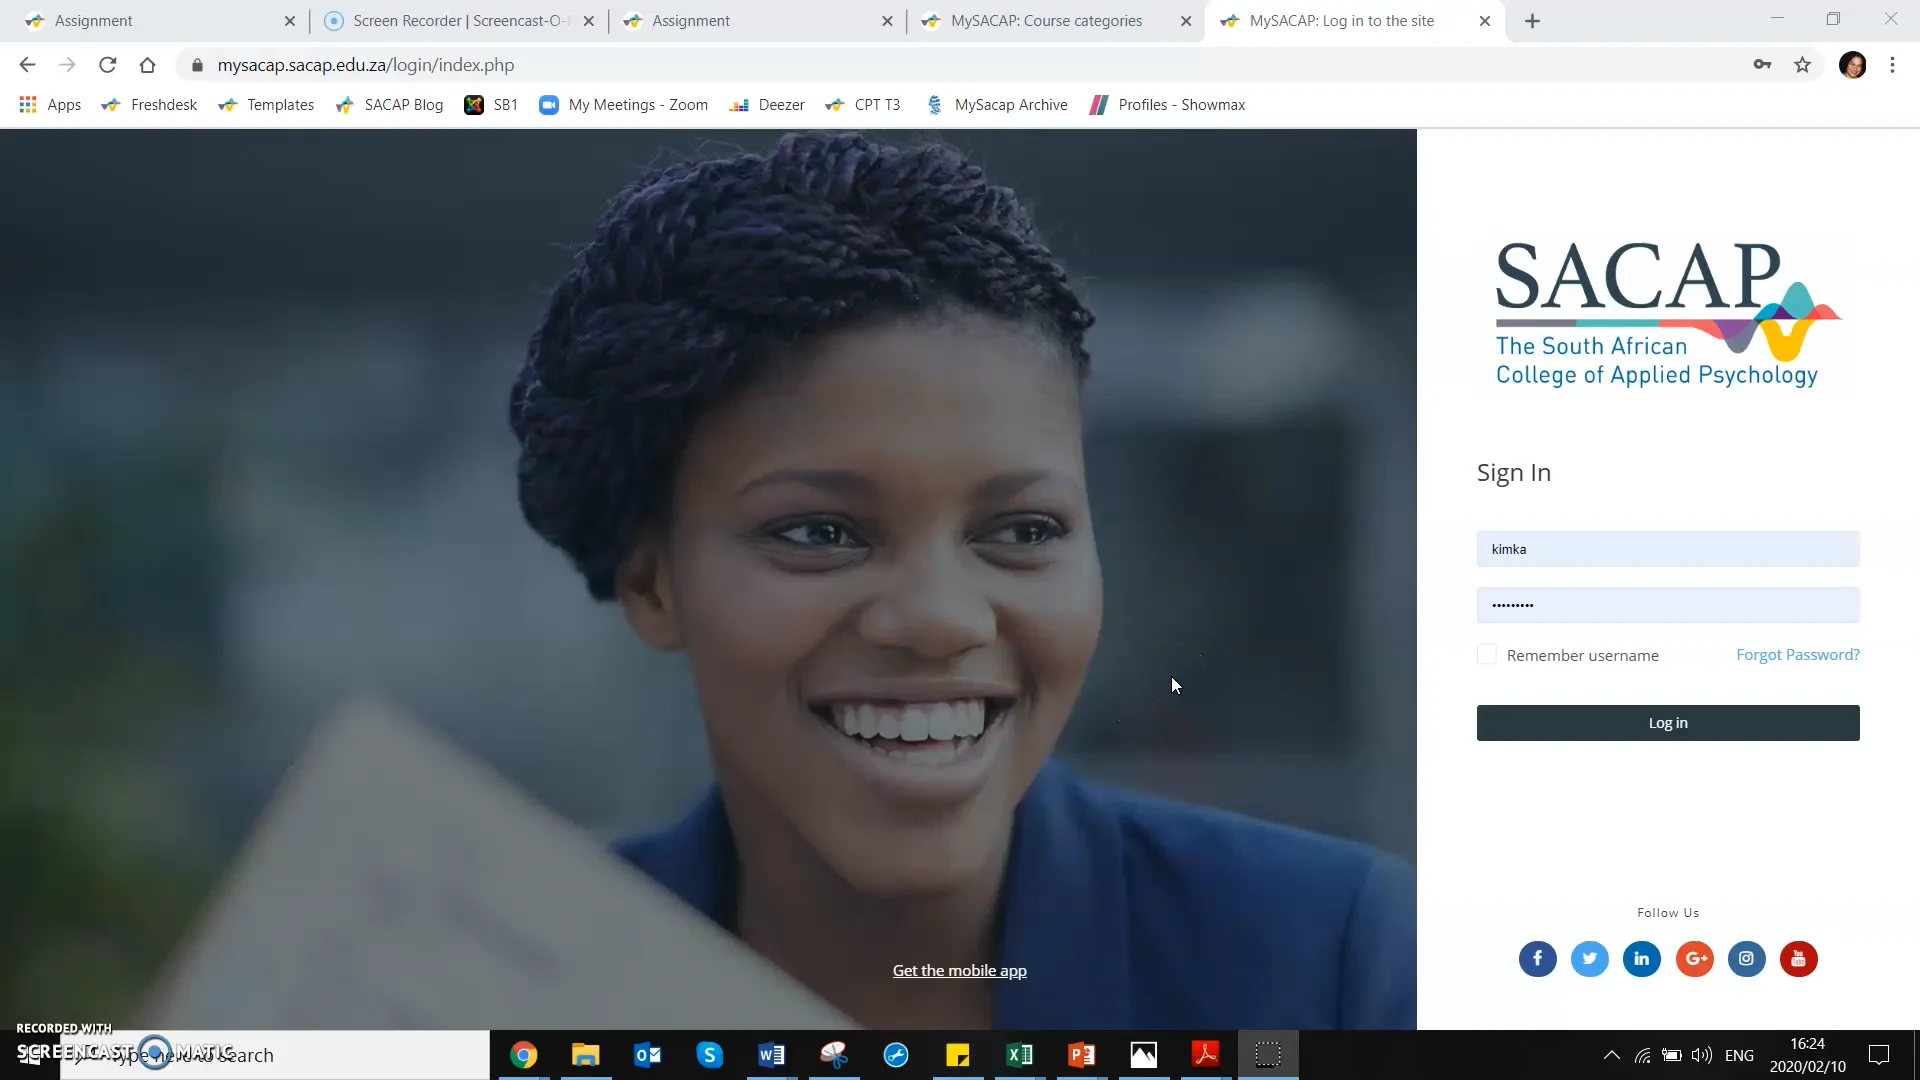Screen dimensions: 1920x1080
Task: Reload the current page
Action: (107, 65)
